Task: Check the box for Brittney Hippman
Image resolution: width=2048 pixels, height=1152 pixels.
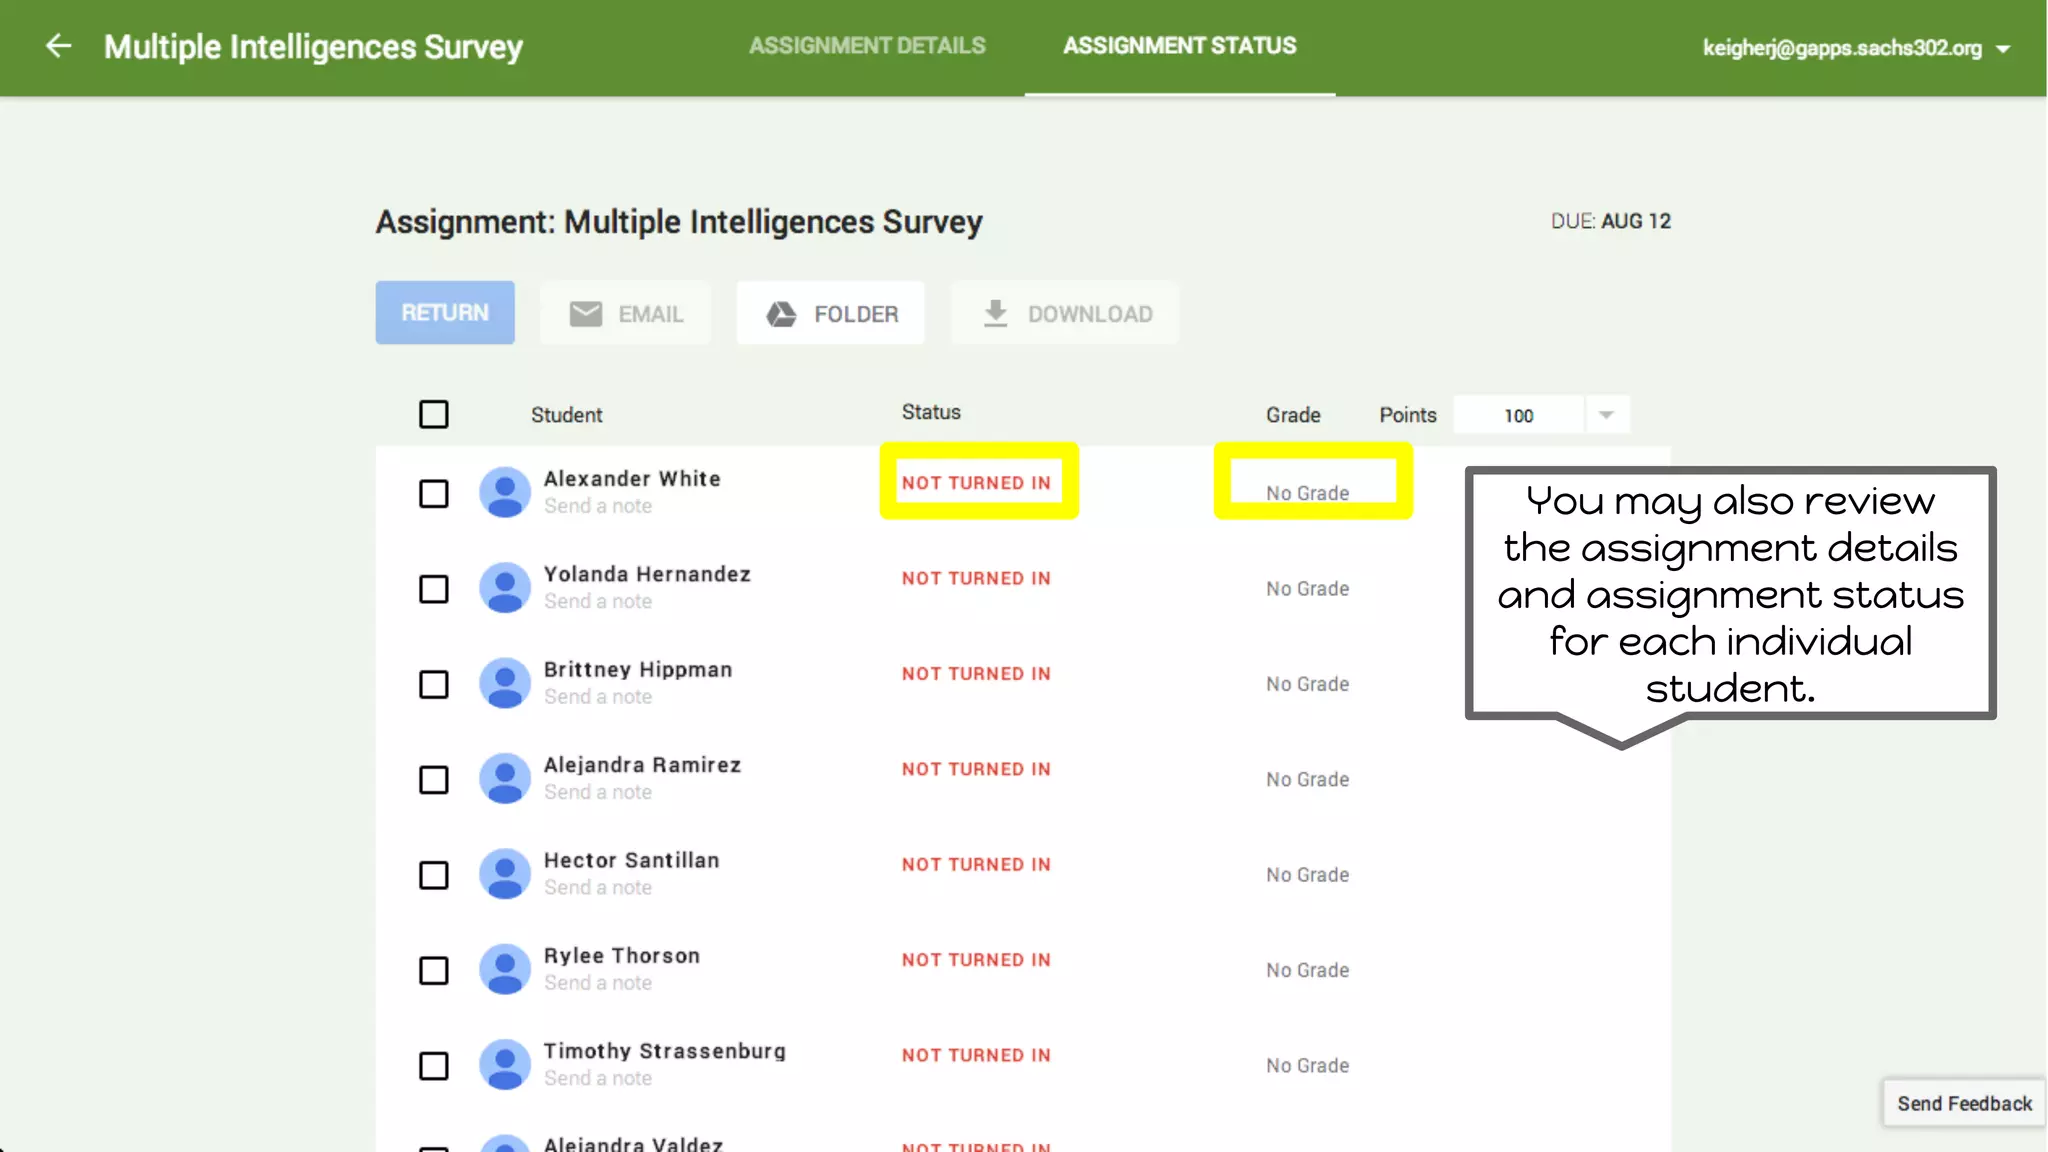Action: (x=433, y=684)
